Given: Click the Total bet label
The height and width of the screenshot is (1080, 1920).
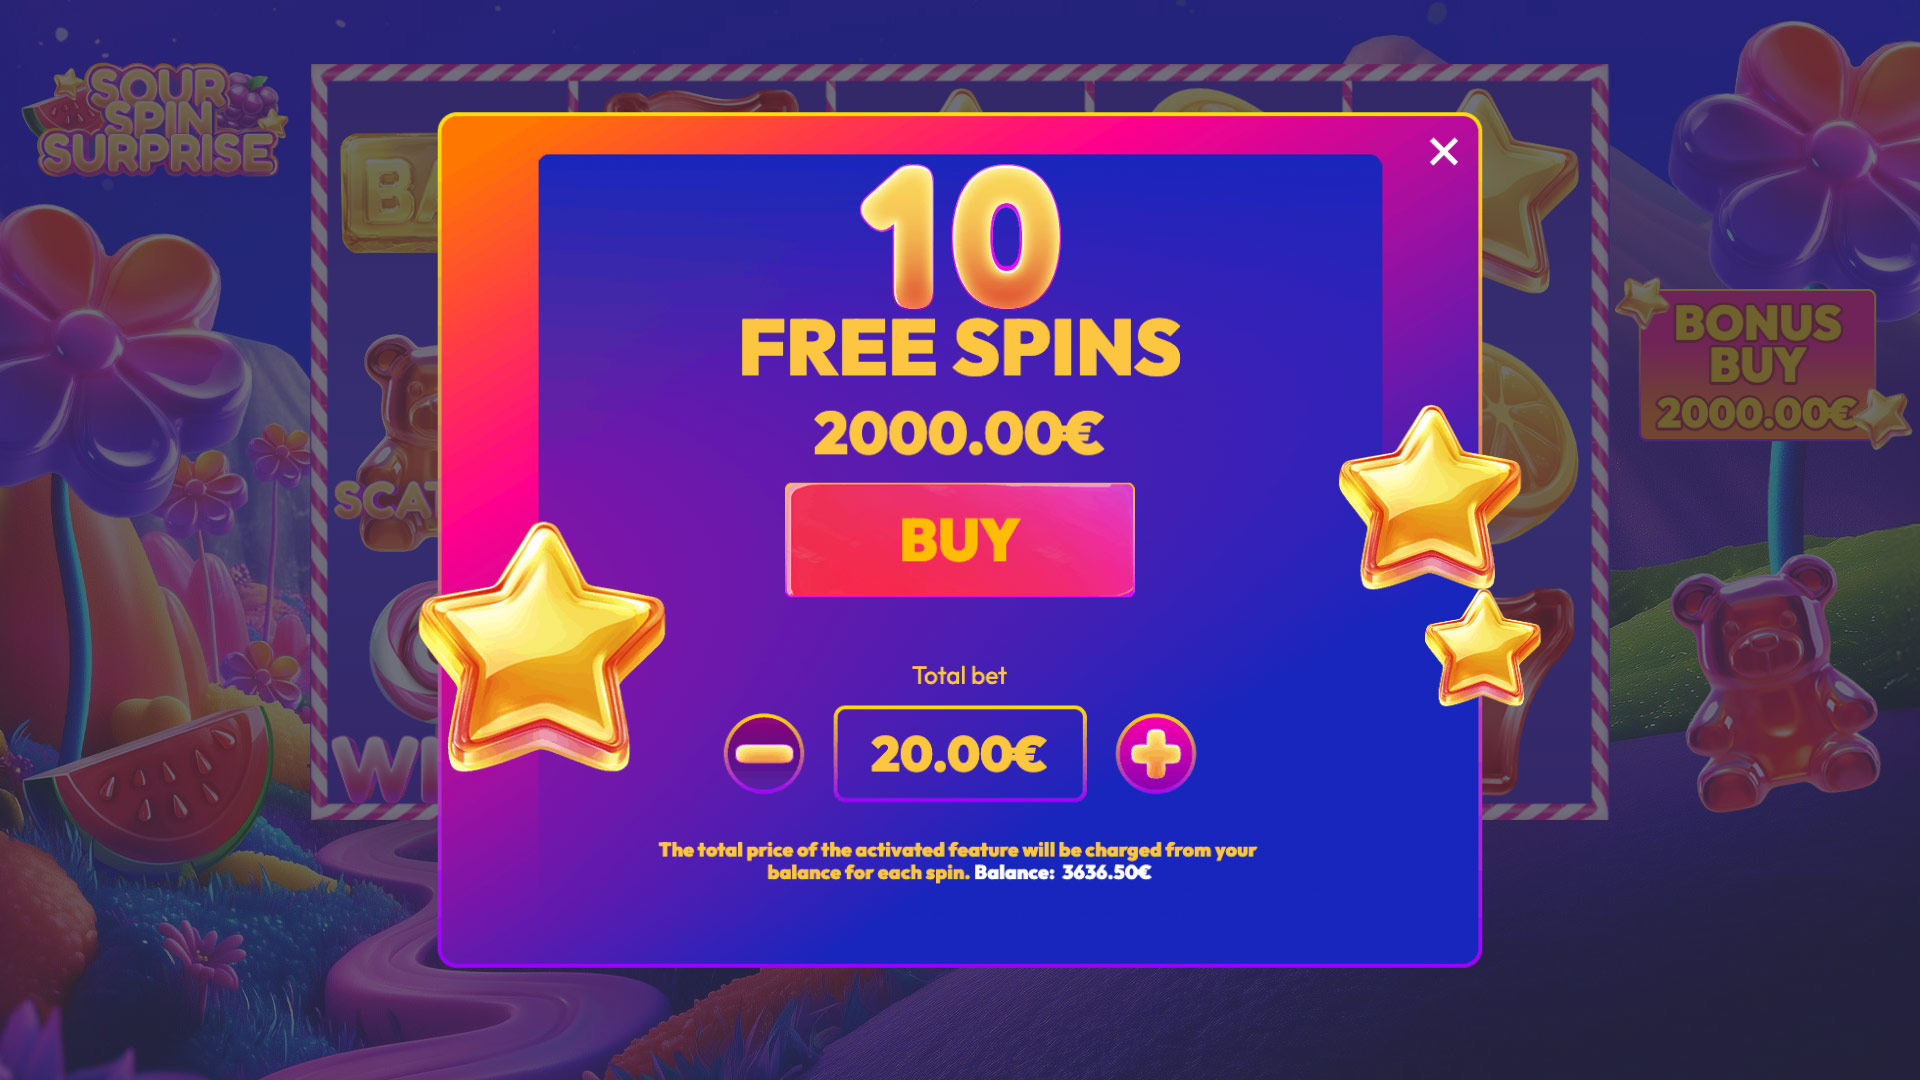Looking at the screenshot, I should (960, 676).
